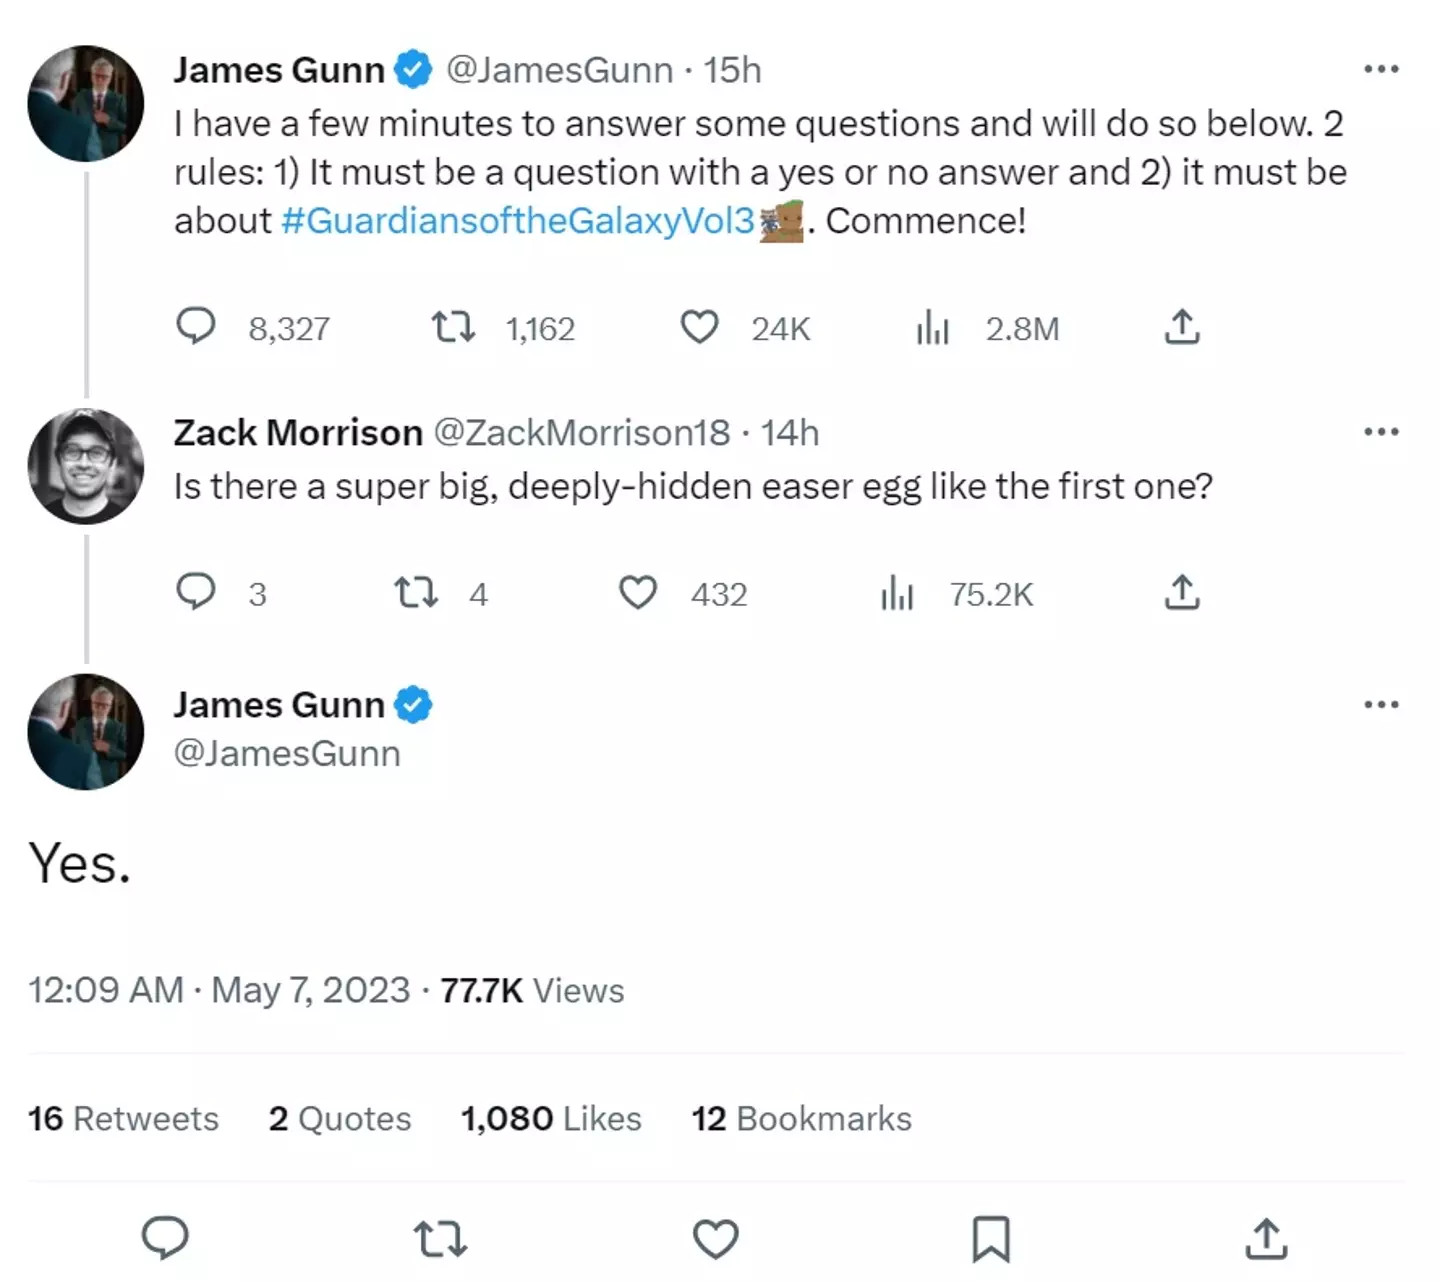The image size is (1440, 1281).
Task: Click the share upload icon in the bottom bar
Action: [x=1265, y=1240]
